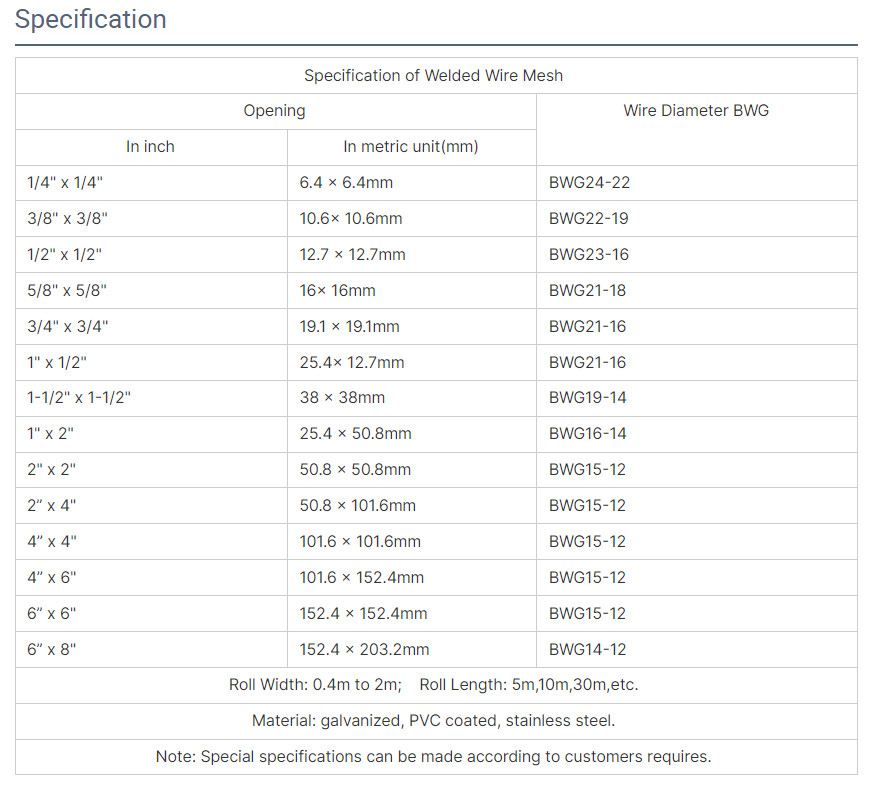The image size is (875, 786).
Task: Click the BWG19-14 cell
Action: (587, 398)
